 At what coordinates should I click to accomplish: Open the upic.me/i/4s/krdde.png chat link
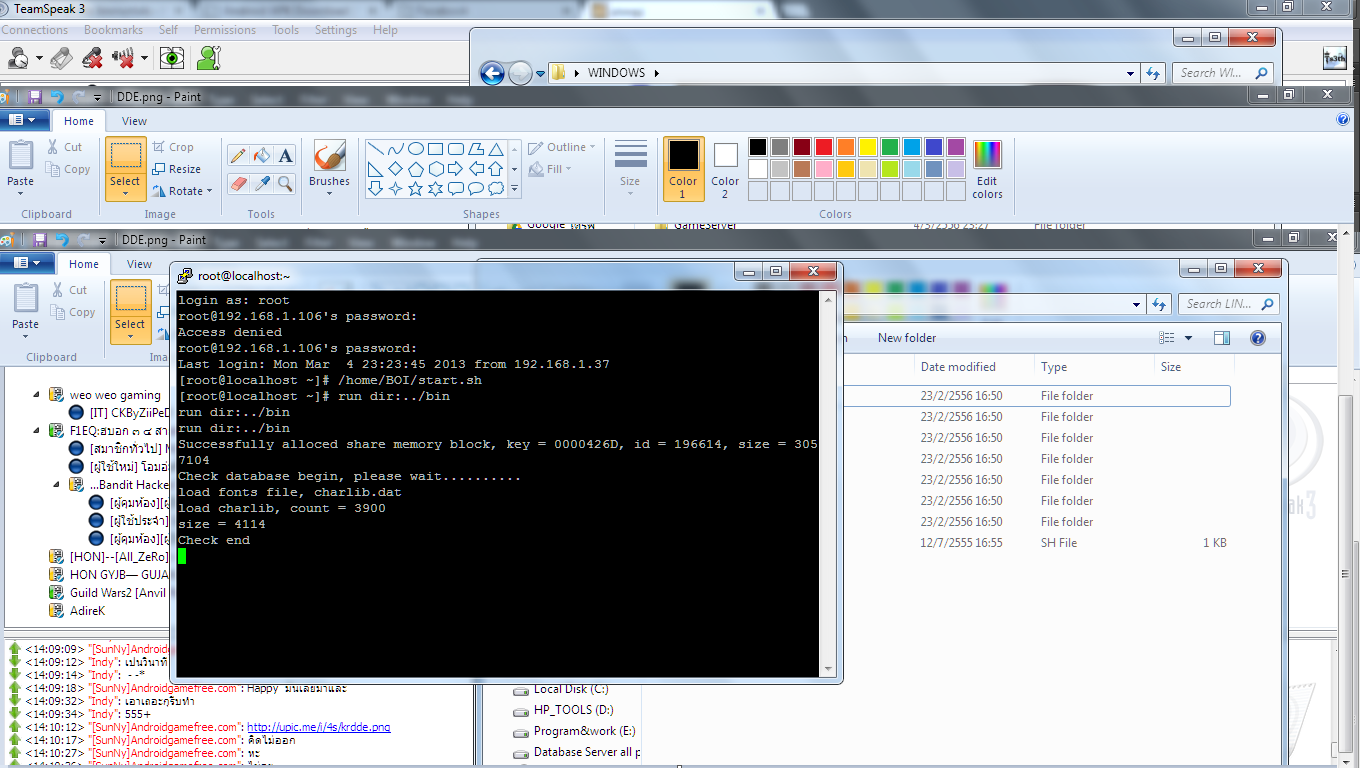click(x=319, y=727)
